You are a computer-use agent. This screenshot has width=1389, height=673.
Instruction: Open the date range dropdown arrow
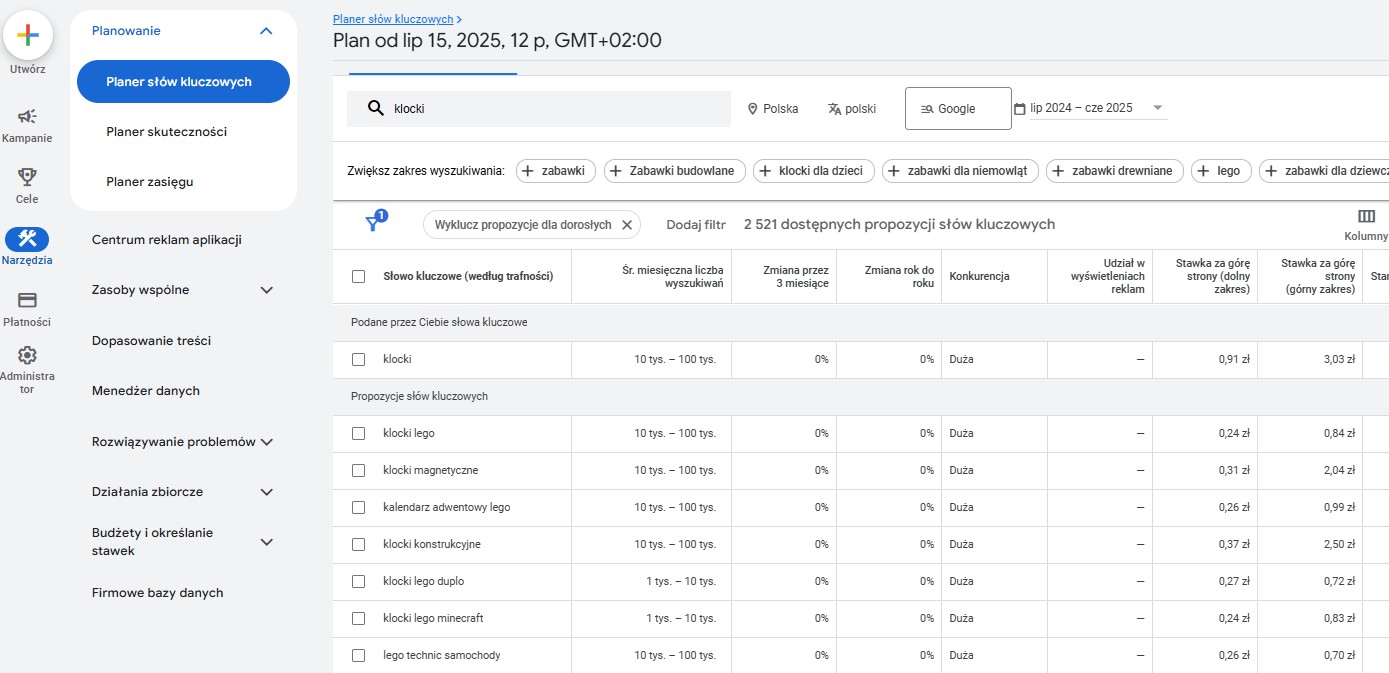[x=1157, y=108]
